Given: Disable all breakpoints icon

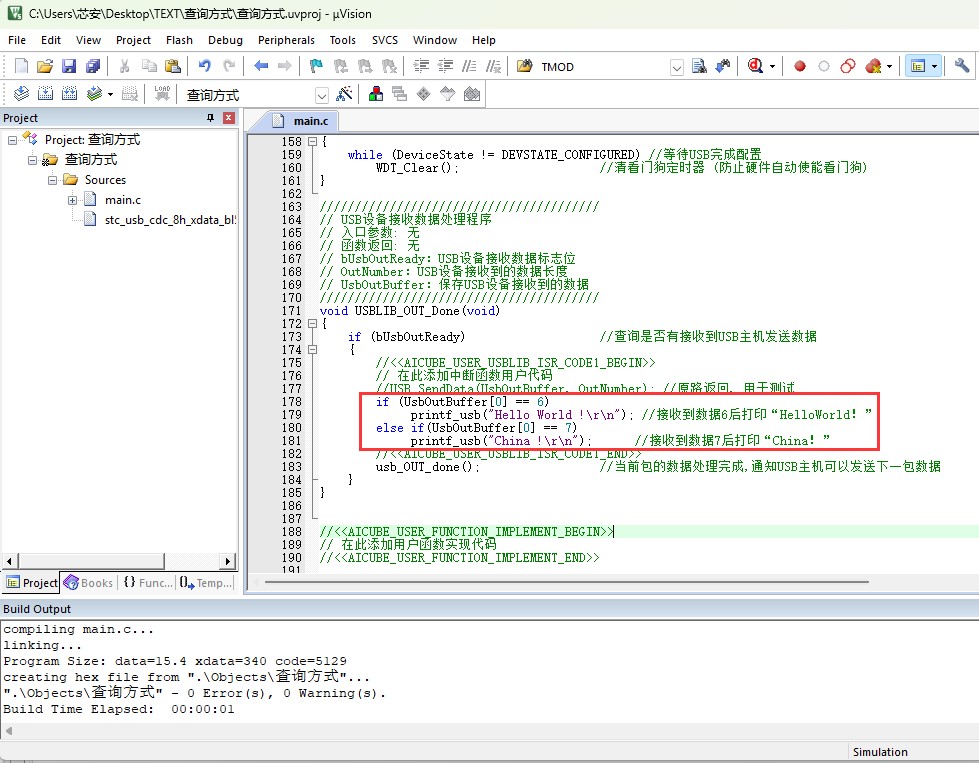Looking at the screenshot, I should coord(848,66).
